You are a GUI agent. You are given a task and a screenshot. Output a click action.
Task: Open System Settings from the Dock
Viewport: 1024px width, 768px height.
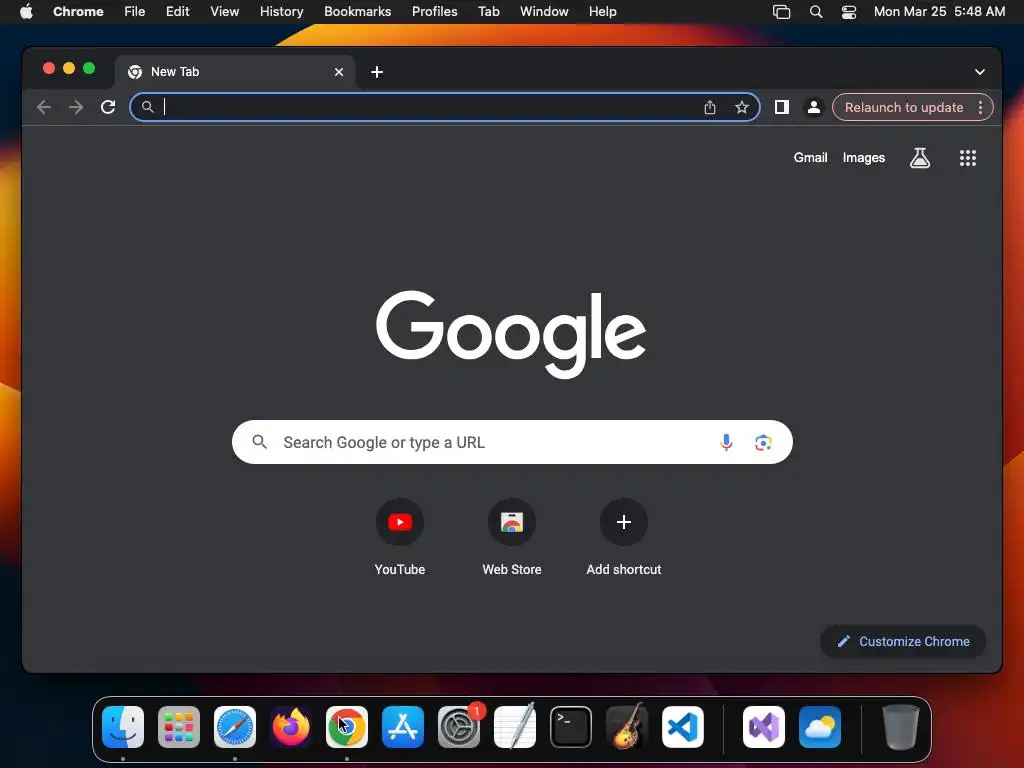(459, 727)
